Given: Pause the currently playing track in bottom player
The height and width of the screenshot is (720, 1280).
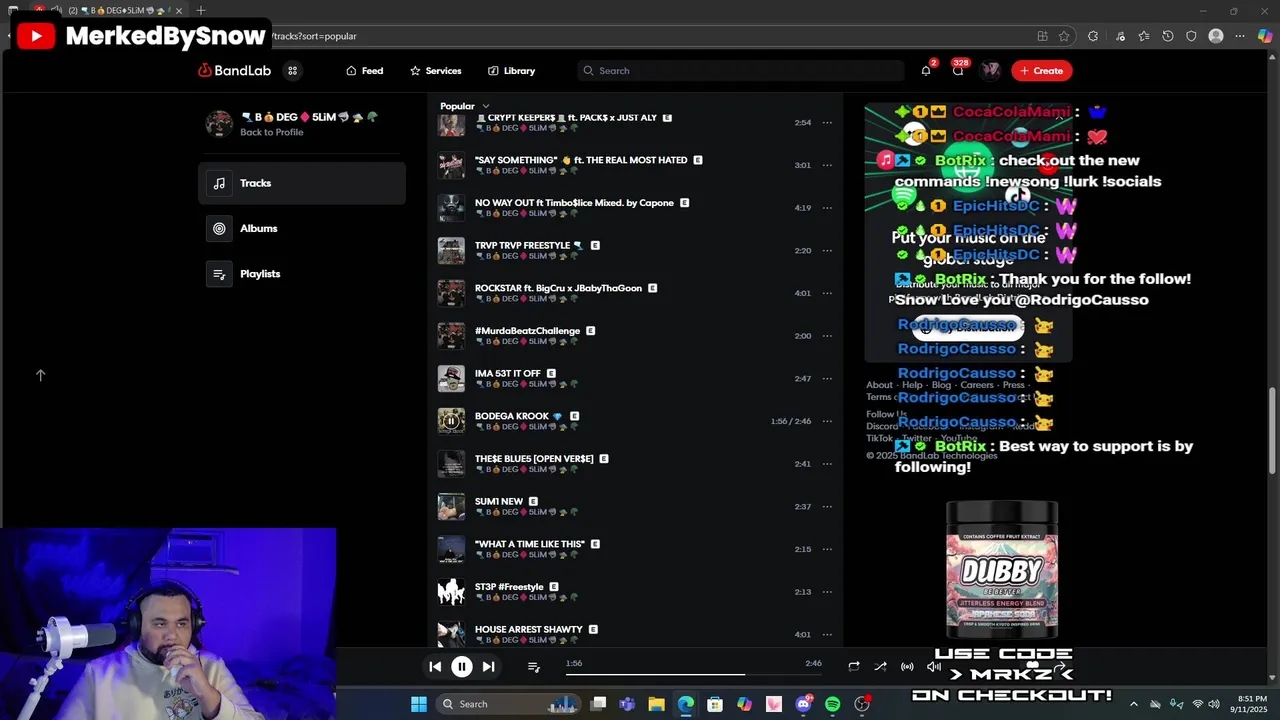Looking at the screenshot, I should point(462,666).
